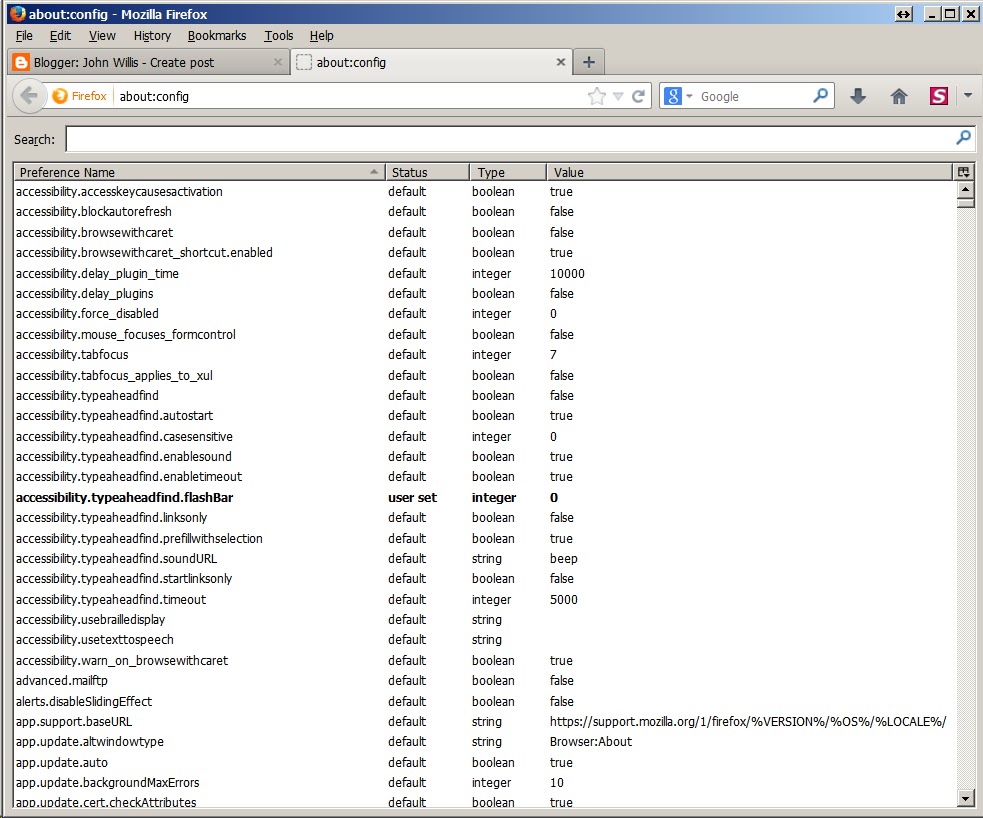
Task: Open the toolbar overflow dropdown arrow
Action: (x=967, y=96)
